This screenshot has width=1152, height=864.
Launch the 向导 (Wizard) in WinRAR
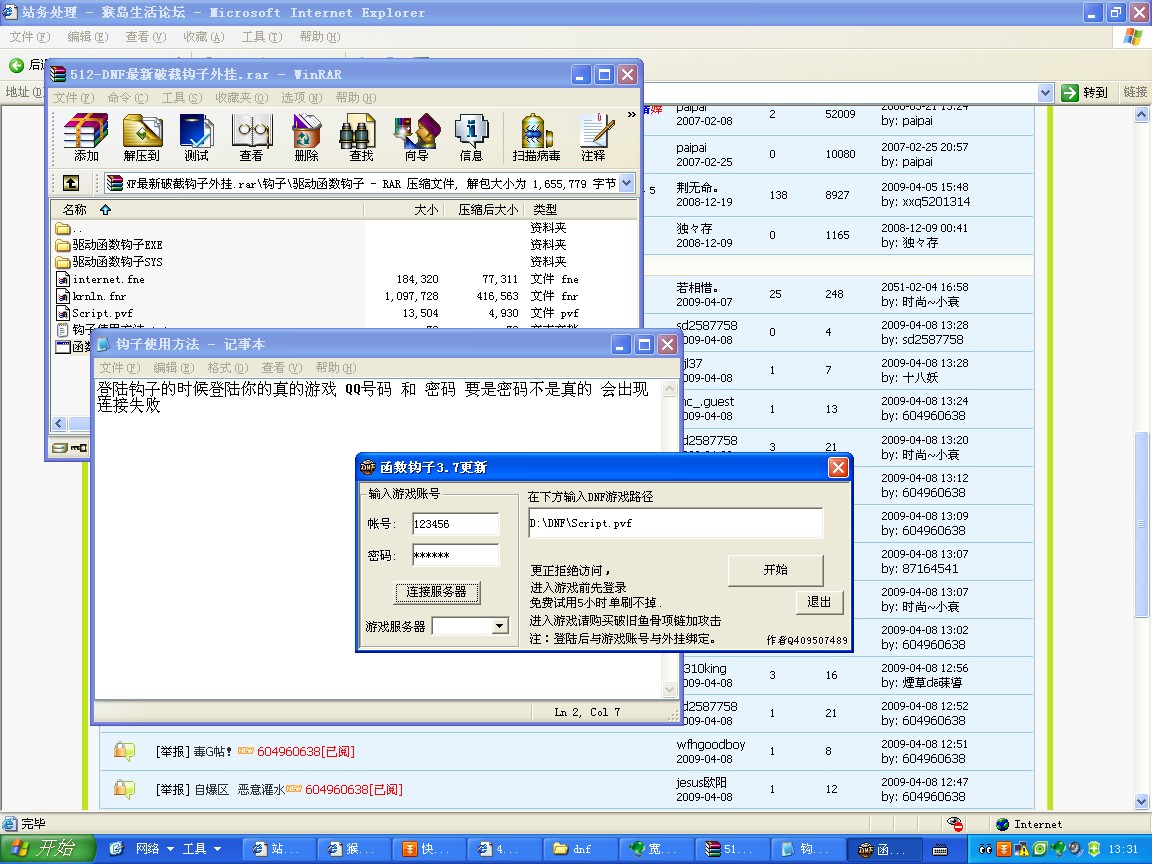pyautogui.click(x=417, y=137)
